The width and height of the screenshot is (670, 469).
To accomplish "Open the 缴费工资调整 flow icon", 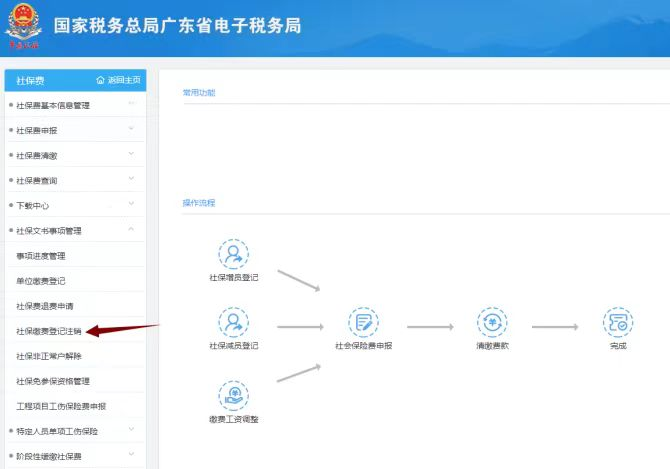I will (233, 396).
